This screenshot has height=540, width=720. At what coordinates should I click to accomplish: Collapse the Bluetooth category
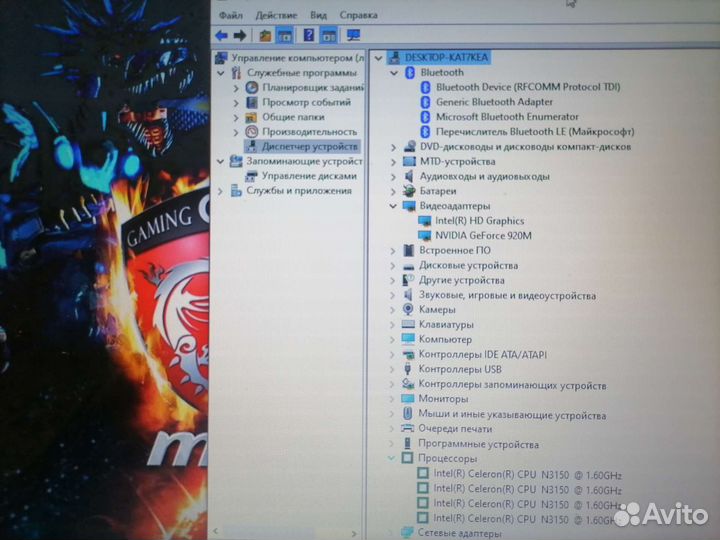(393, 72)
